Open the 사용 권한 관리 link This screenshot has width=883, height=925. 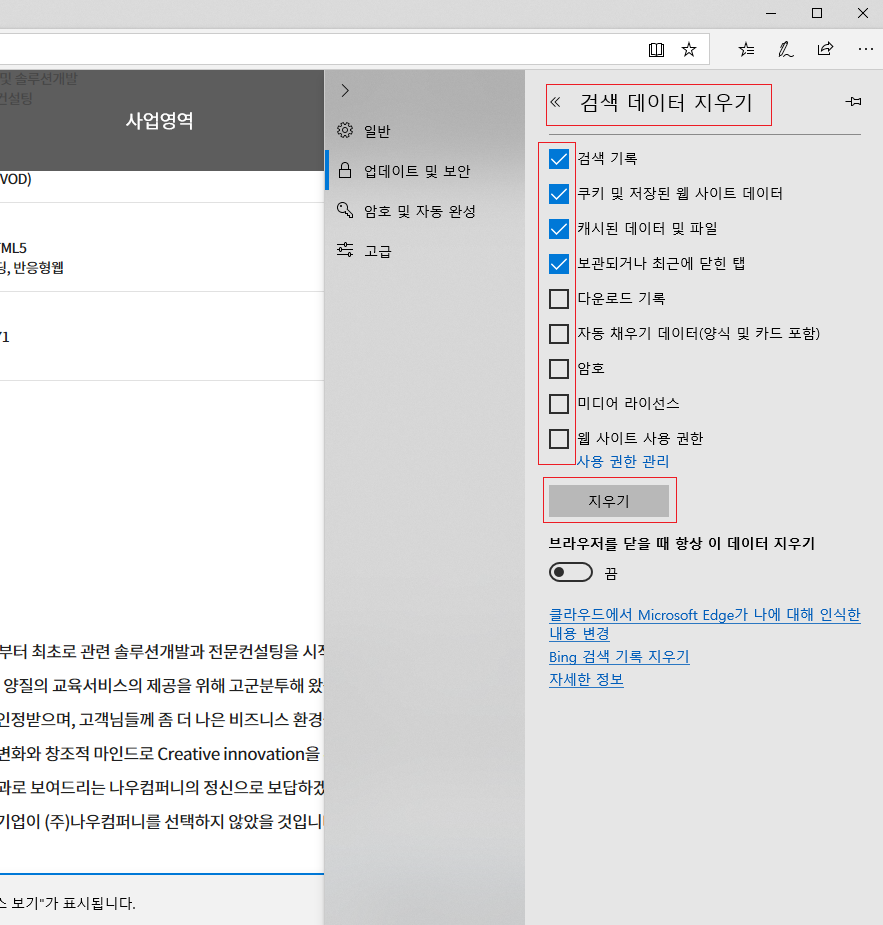coord(623,461)
